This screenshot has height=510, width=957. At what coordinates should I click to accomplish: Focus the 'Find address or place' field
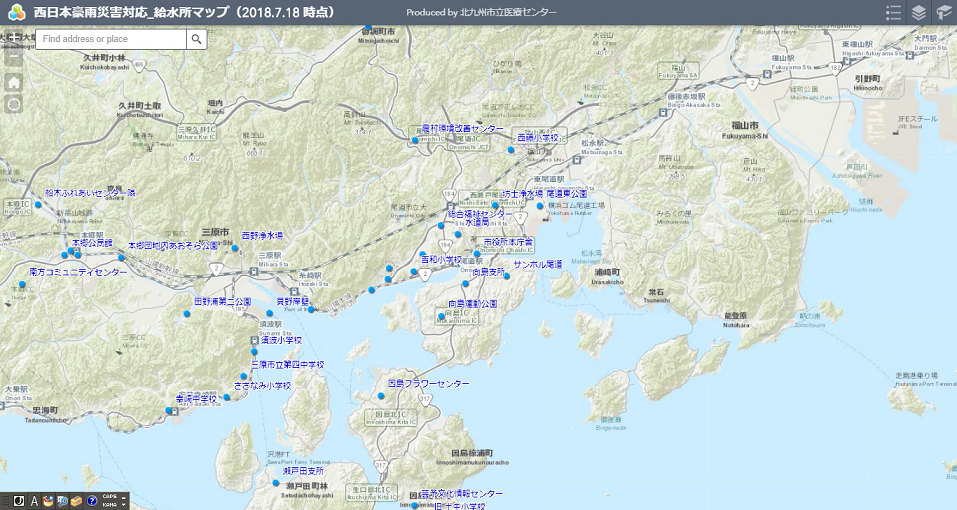(112, 39)
